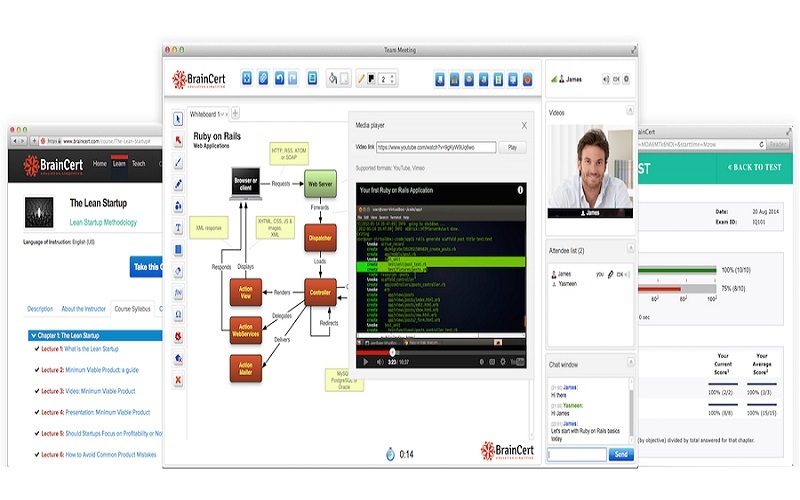Increase the stroke width stepper value
This screenshot has height=500, width=800.
pos(392,76)
